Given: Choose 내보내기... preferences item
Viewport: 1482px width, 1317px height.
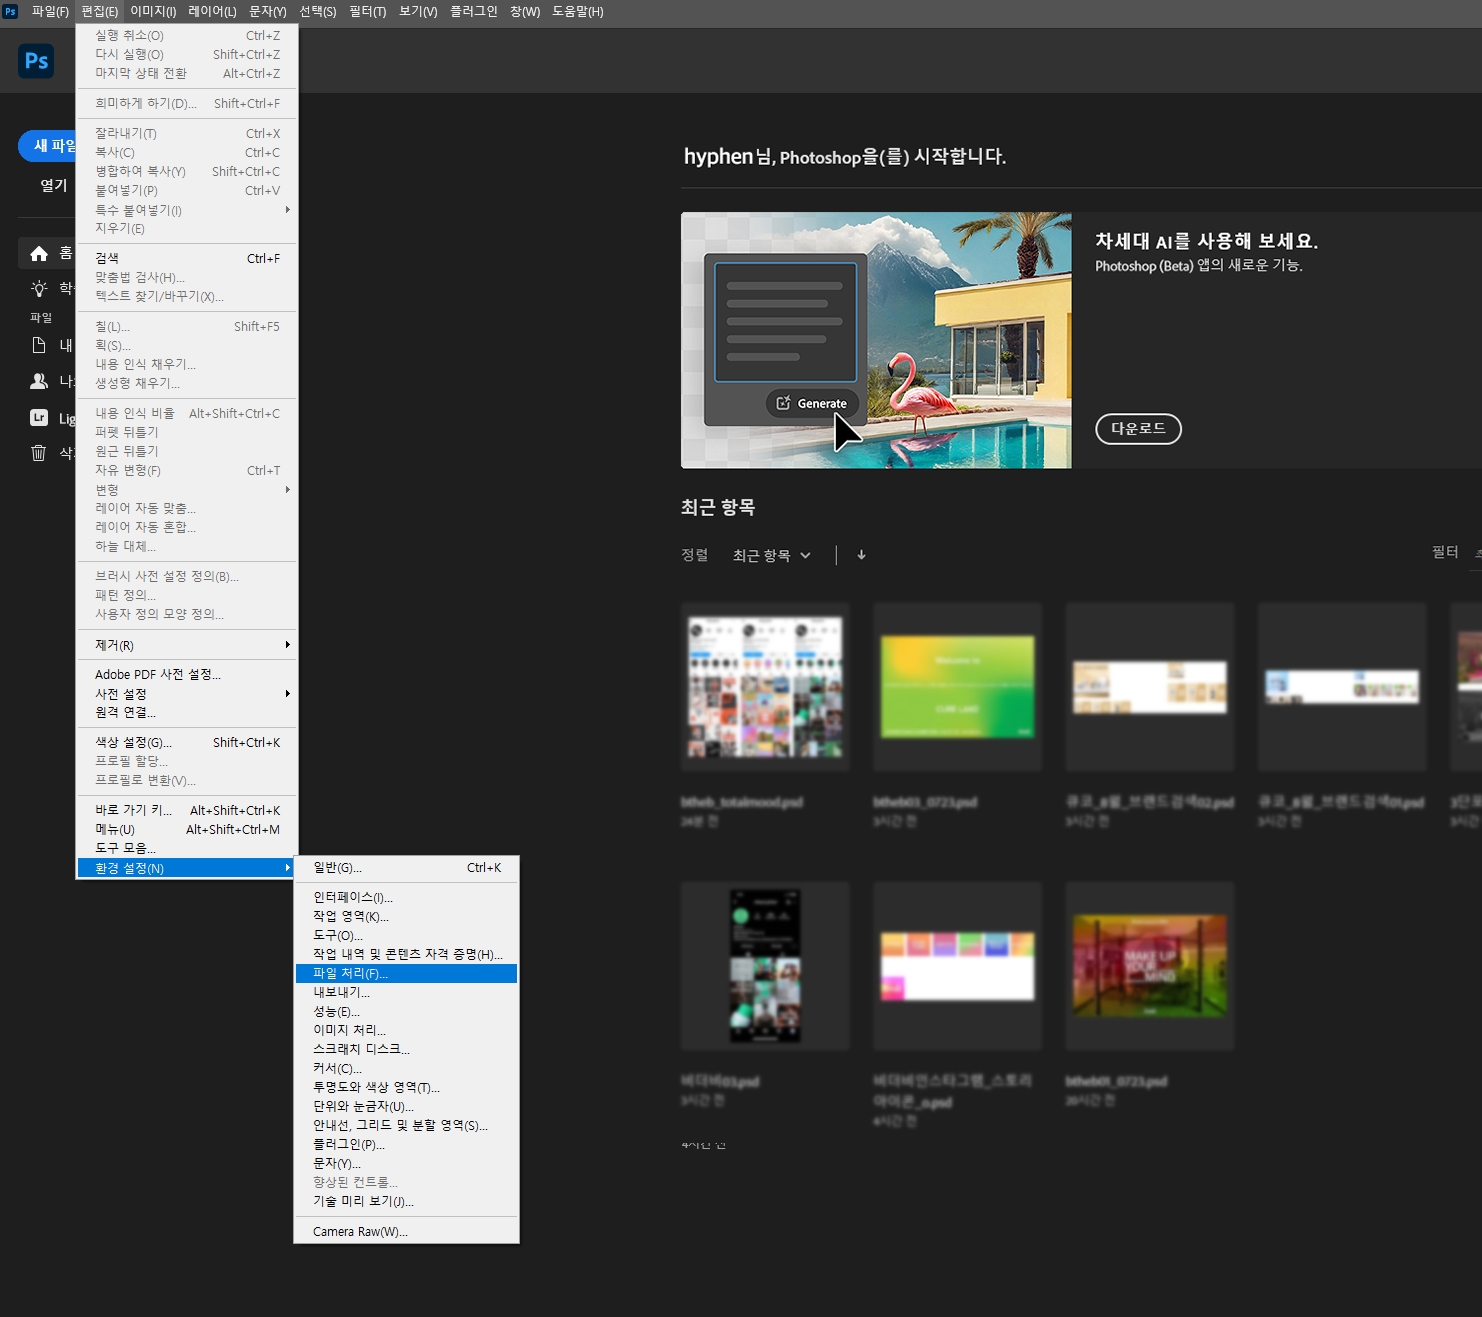Looking at the screenshot, I should tap(406, 992).
